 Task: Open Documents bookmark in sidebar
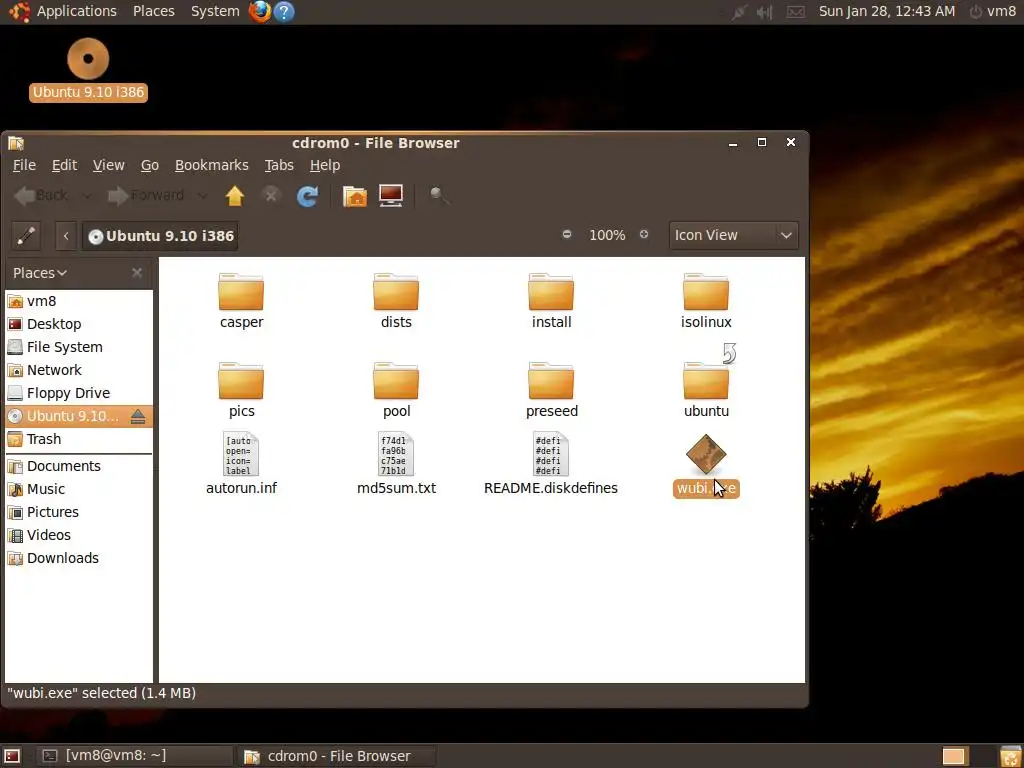[x=78, y=466]
